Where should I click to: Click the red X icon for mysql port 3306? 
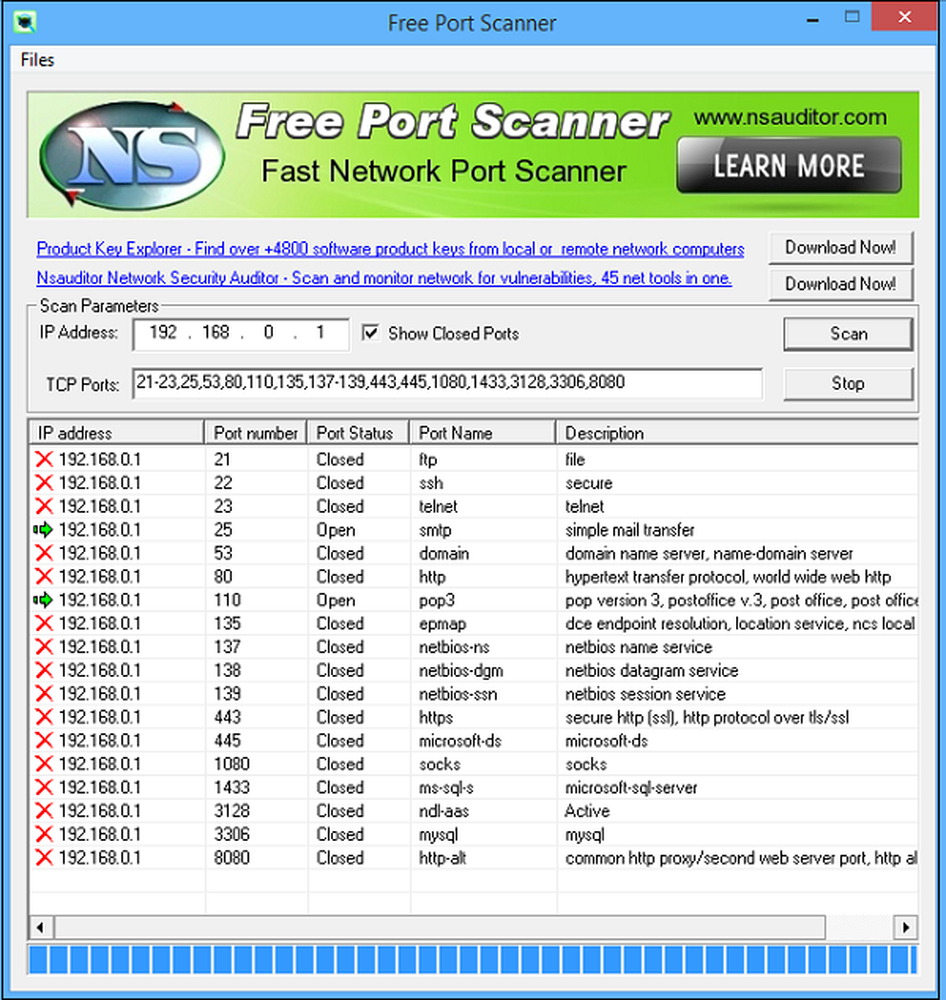coord(44,834)
